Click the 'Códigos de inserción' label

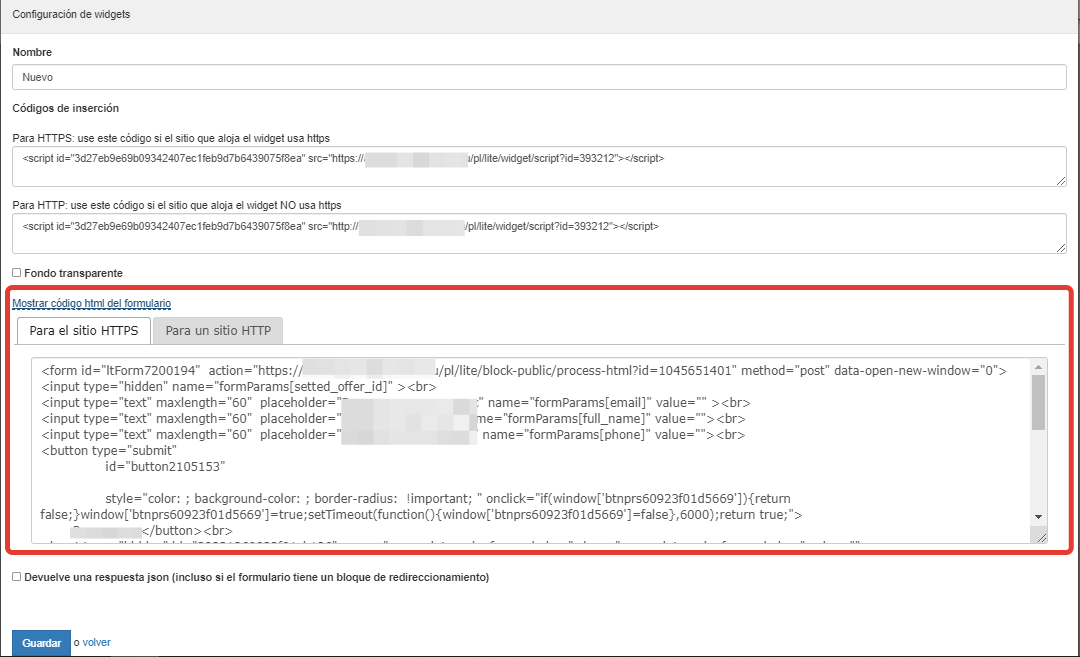pos(65,108)
